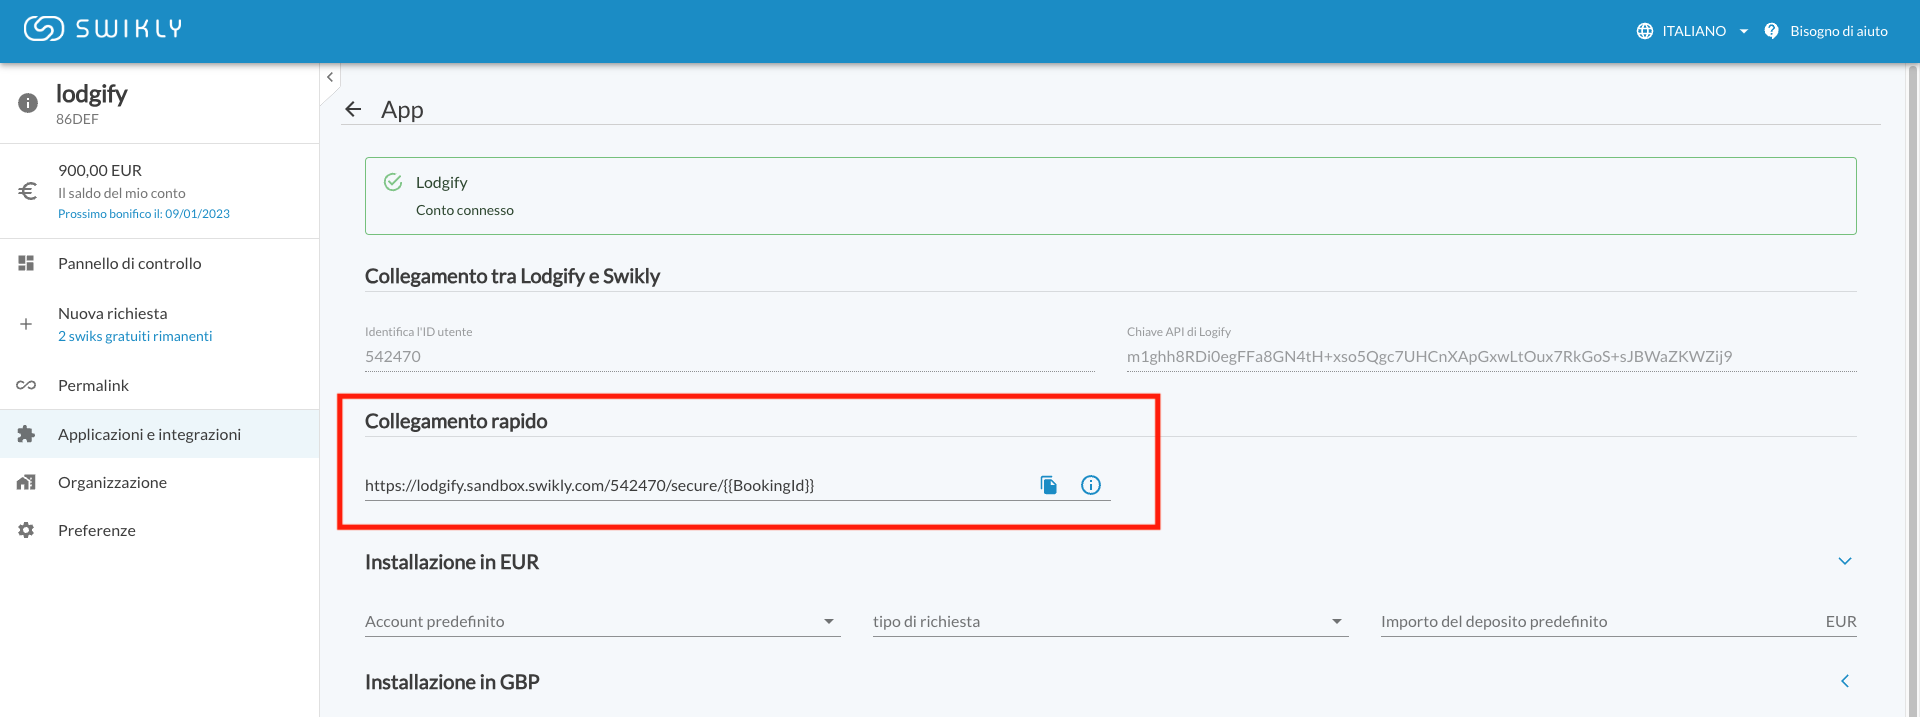The height and width of the screenshot is (717, 1920).
Task: Open Organizzazione in the sidebar
Action: click(x=112, y=483)
